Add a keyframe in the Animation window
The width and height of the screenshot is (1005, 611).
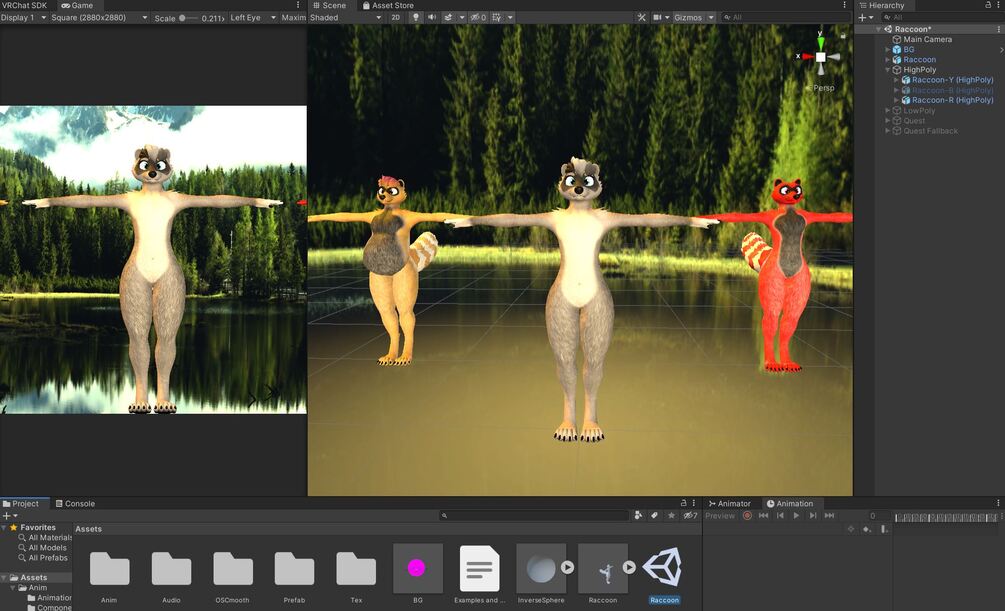click(867, 529)
